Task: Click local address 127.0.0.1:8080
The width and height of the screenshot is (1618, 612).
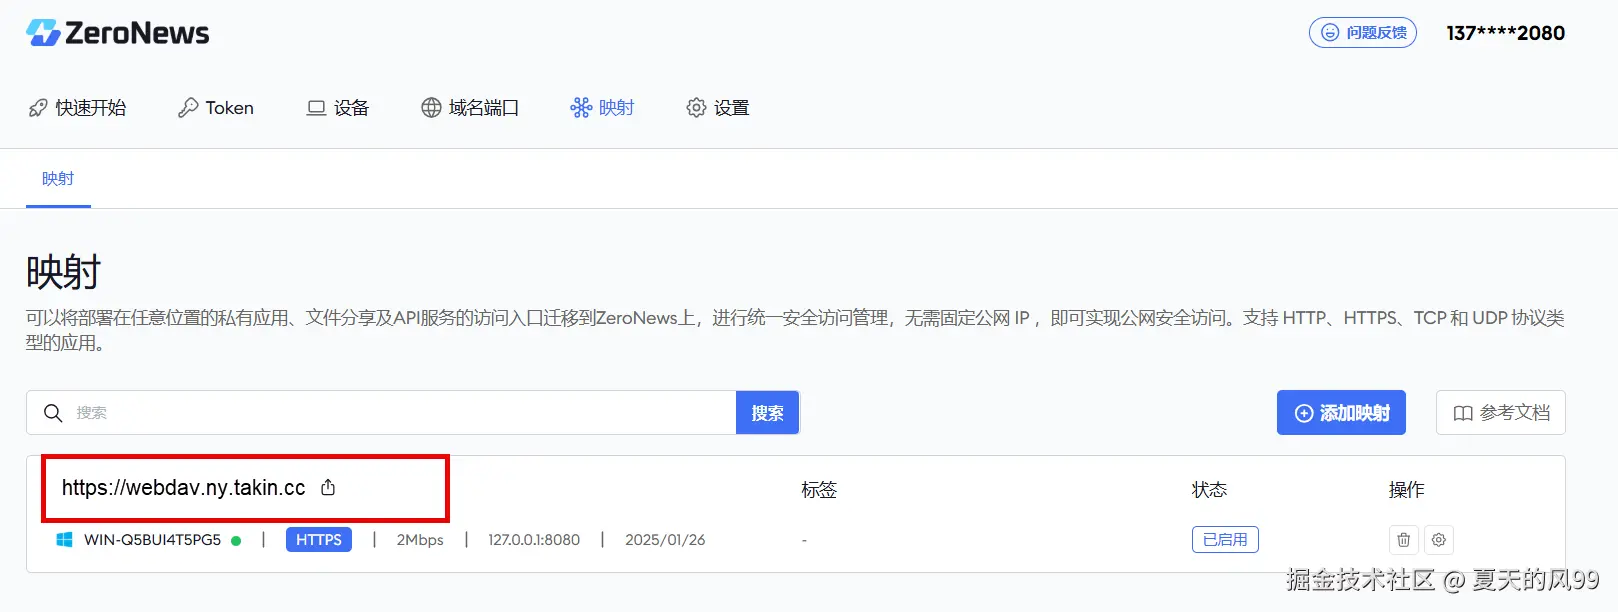Action: coord(534,540)
